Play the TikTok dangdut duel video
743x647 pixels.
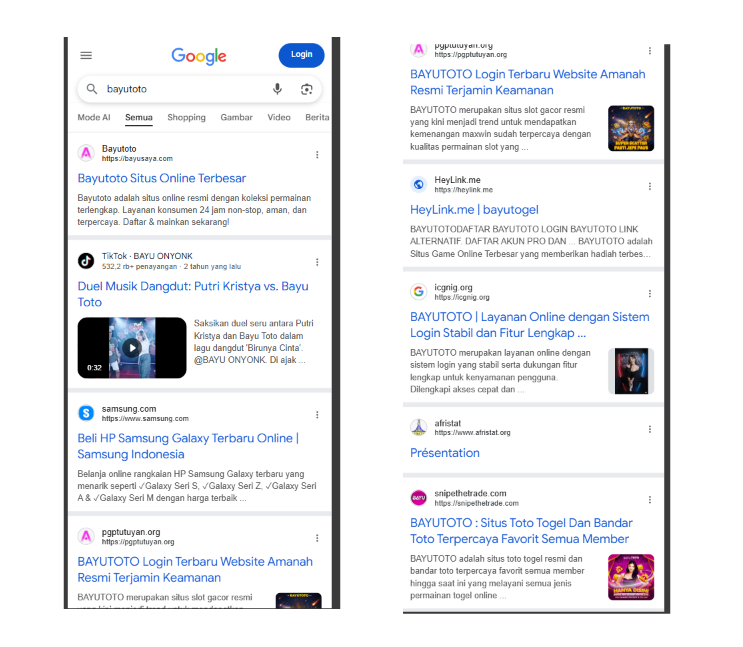pyautogui.click(x=132, y=348)
